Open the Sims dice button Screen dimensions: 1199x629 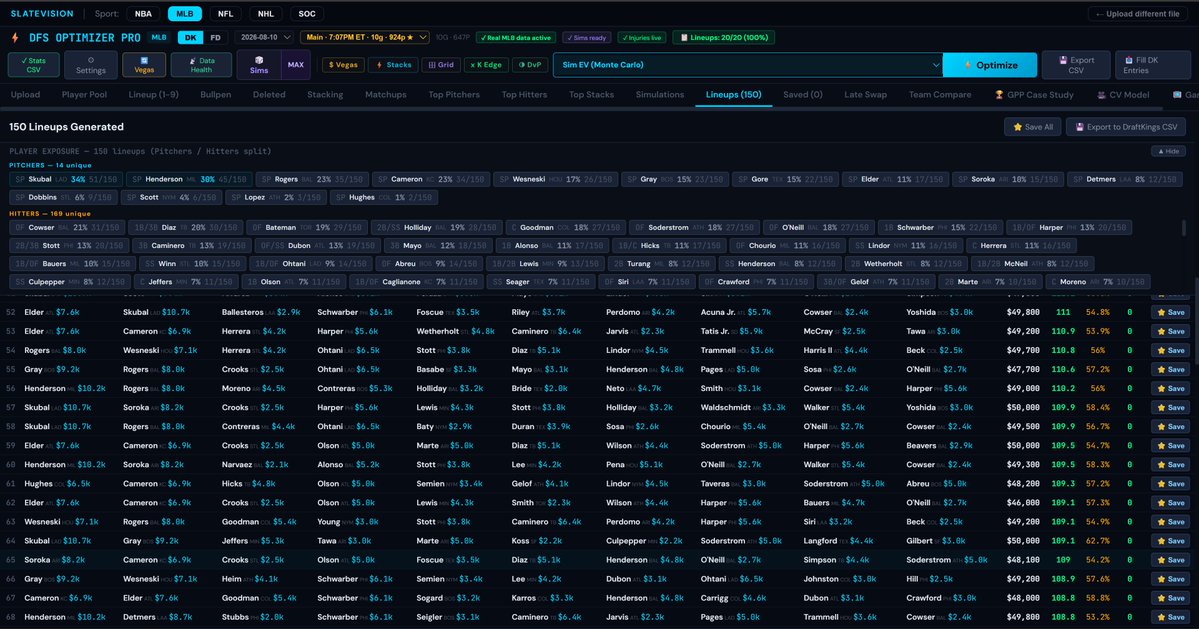pyautogui.click(x=258, y=65)
